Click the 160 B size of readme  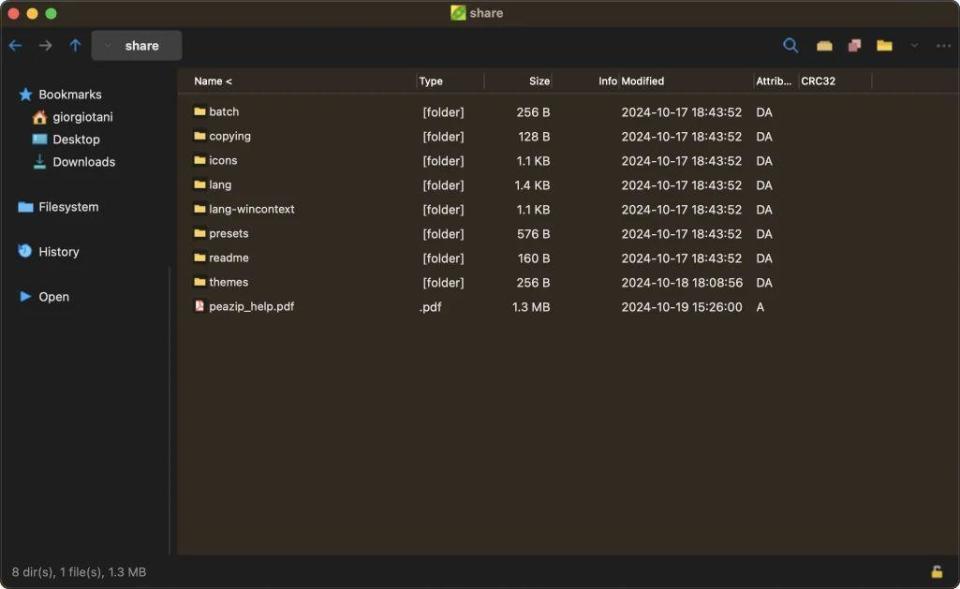coord(534,258)
